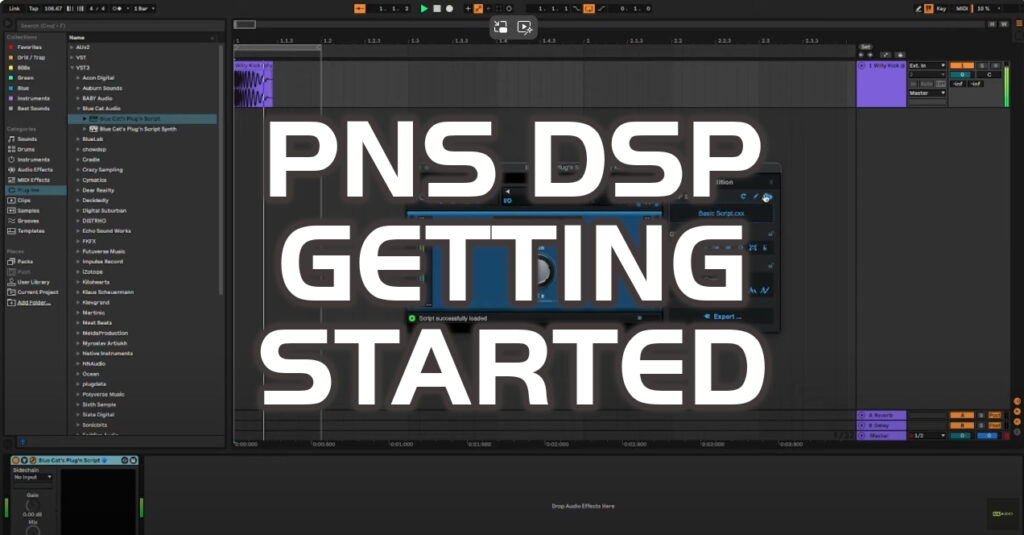
Task: Toggle the orange Draw Mode button
Action: pos(929,8)
